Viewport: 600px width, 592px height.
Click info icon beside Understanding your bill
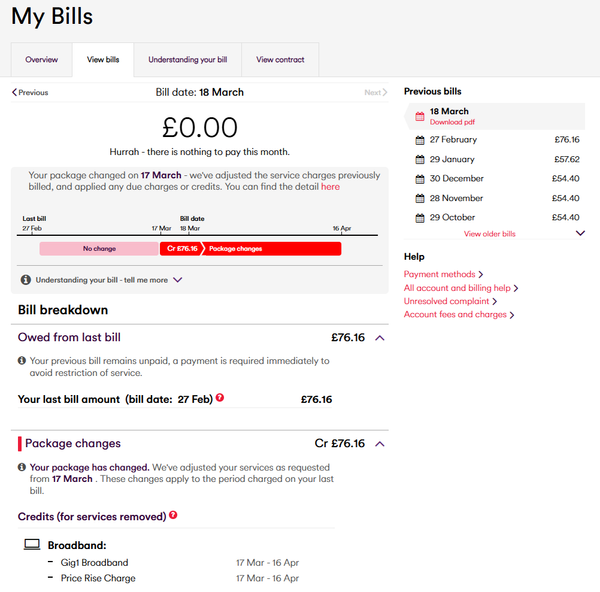tap(26, 280)
